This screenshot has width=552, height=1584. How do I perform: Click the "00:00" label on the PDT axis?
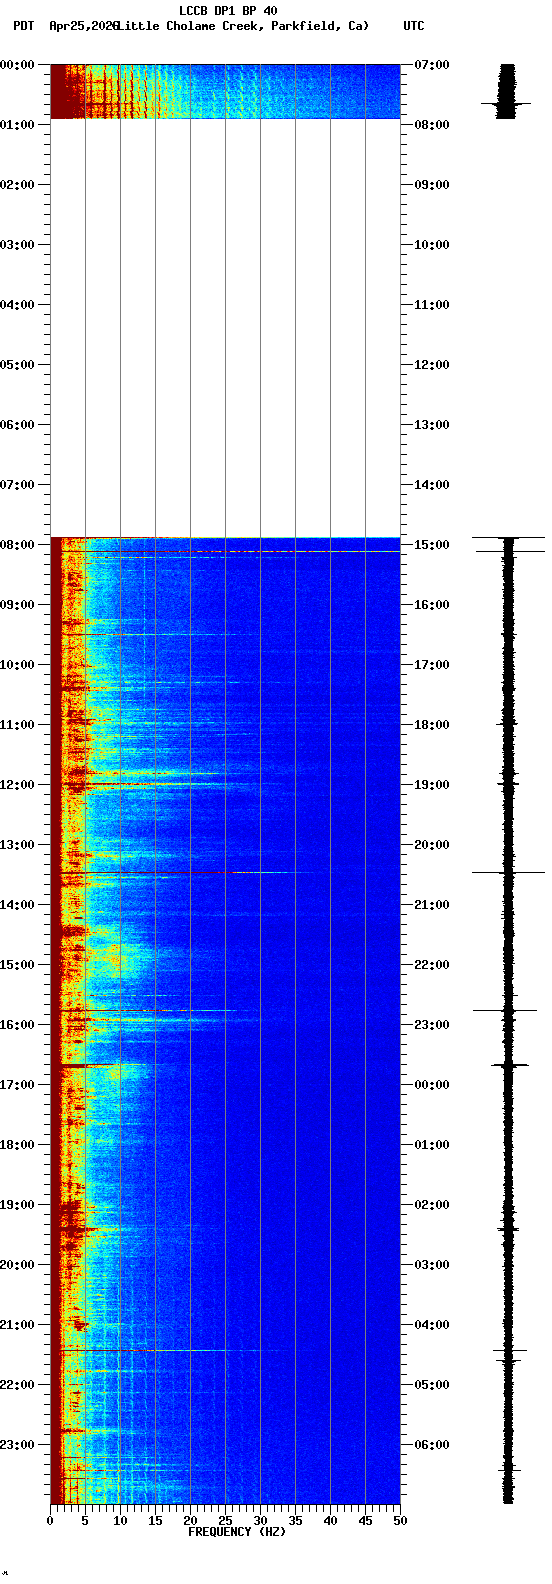[x=19, y=65]
